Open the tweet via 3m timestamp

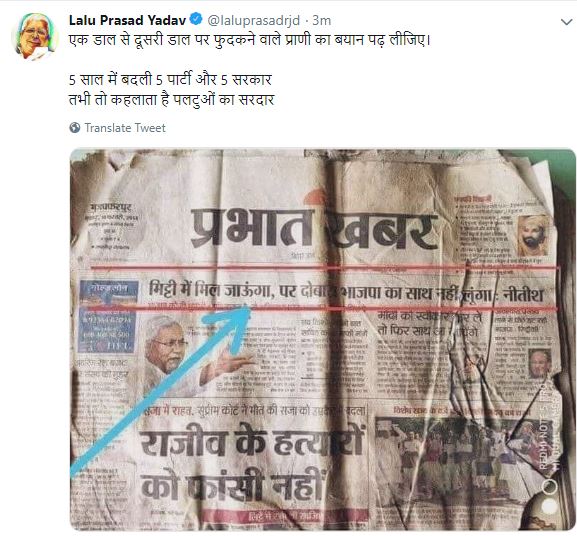322,20
